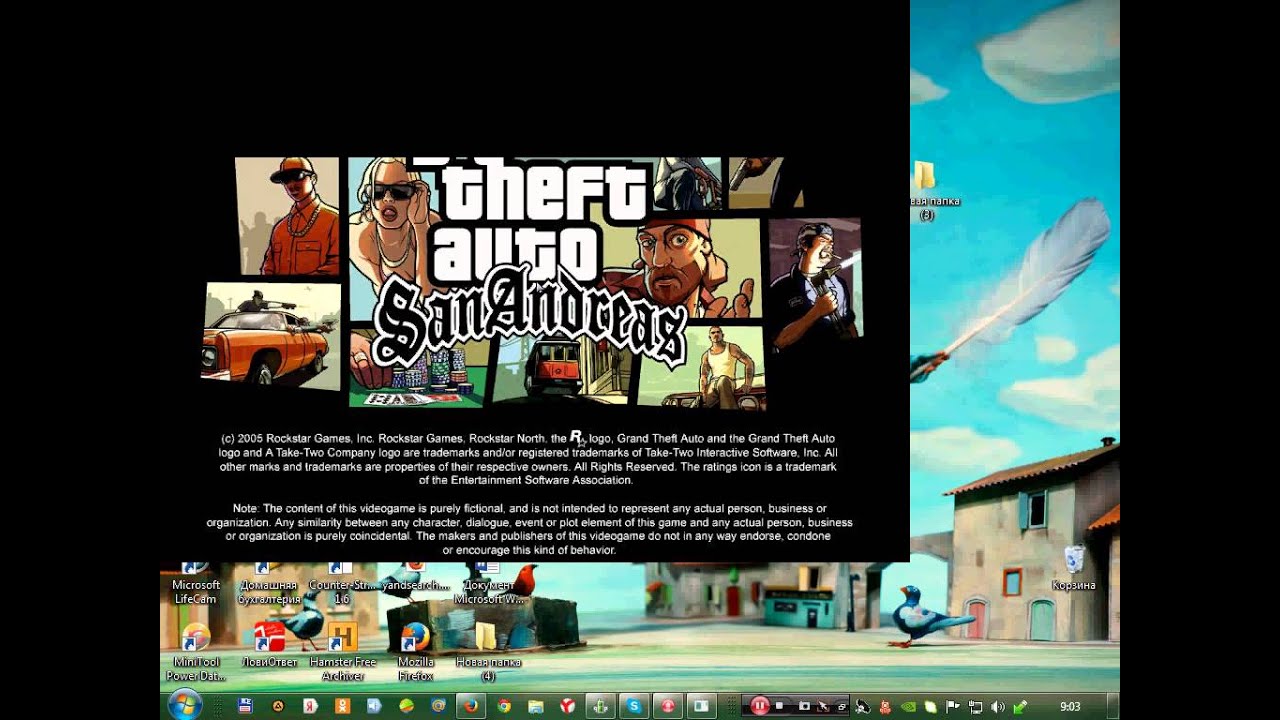Open the Документ Microsoft Word desktop file

pos(489,585)
